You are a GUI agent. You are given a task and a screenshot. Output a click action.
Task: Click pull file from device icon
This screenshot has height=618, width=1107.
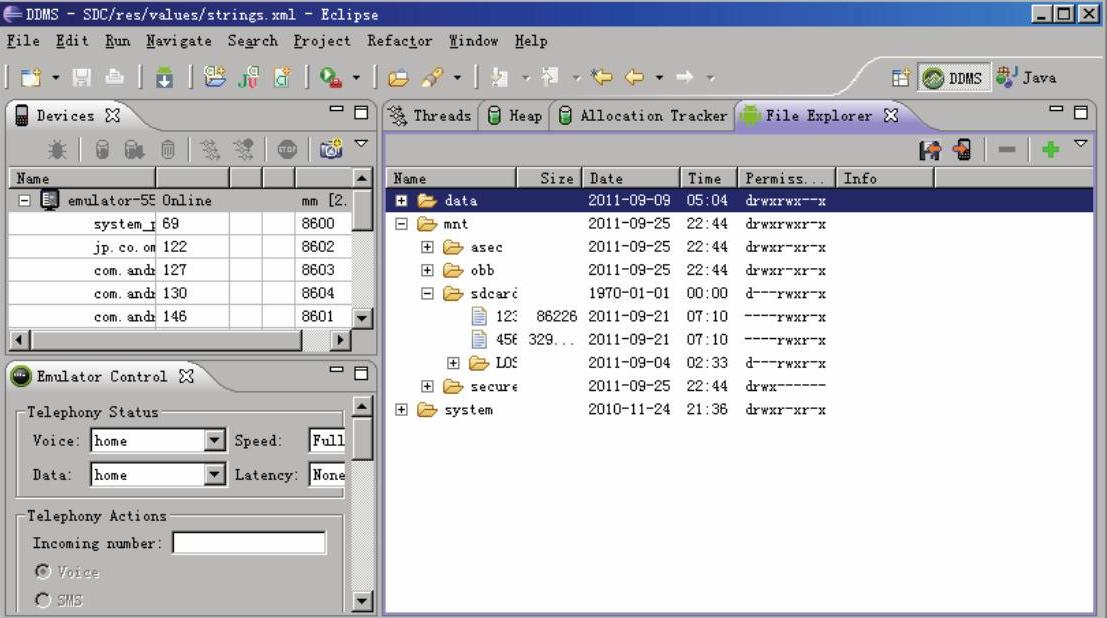click(x=931, y=150)
